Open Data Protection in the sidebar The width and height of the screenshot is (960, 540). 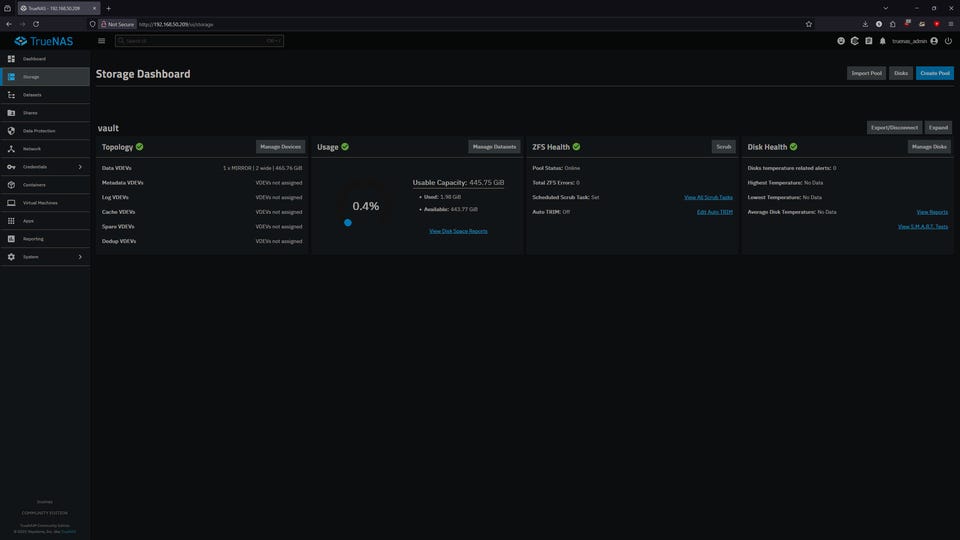[x=39, y=131]
